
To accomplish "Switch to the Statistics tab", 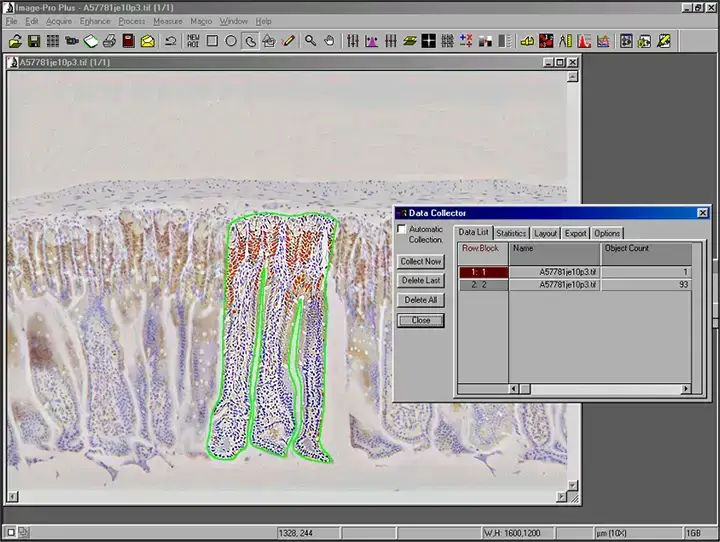I will (x=511, y=233).
